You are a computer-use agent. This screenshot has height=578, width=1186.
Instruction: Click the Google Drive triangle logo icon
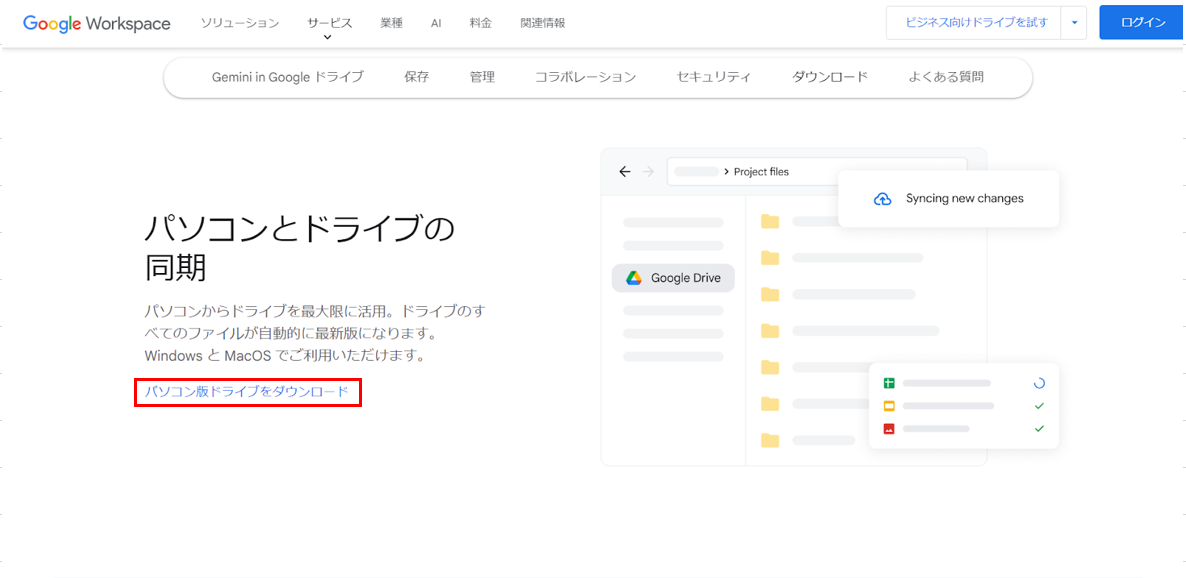[634, 278]
